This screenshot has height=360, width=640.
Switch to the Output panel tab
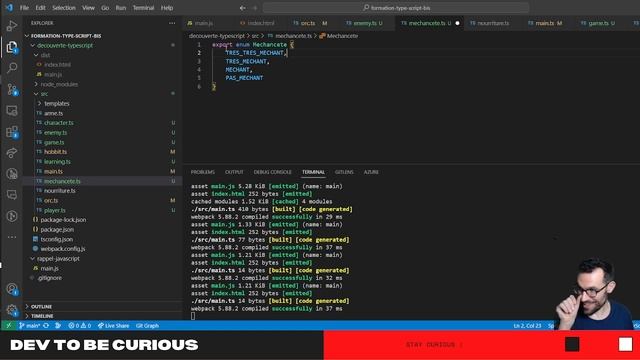point(234,172)
